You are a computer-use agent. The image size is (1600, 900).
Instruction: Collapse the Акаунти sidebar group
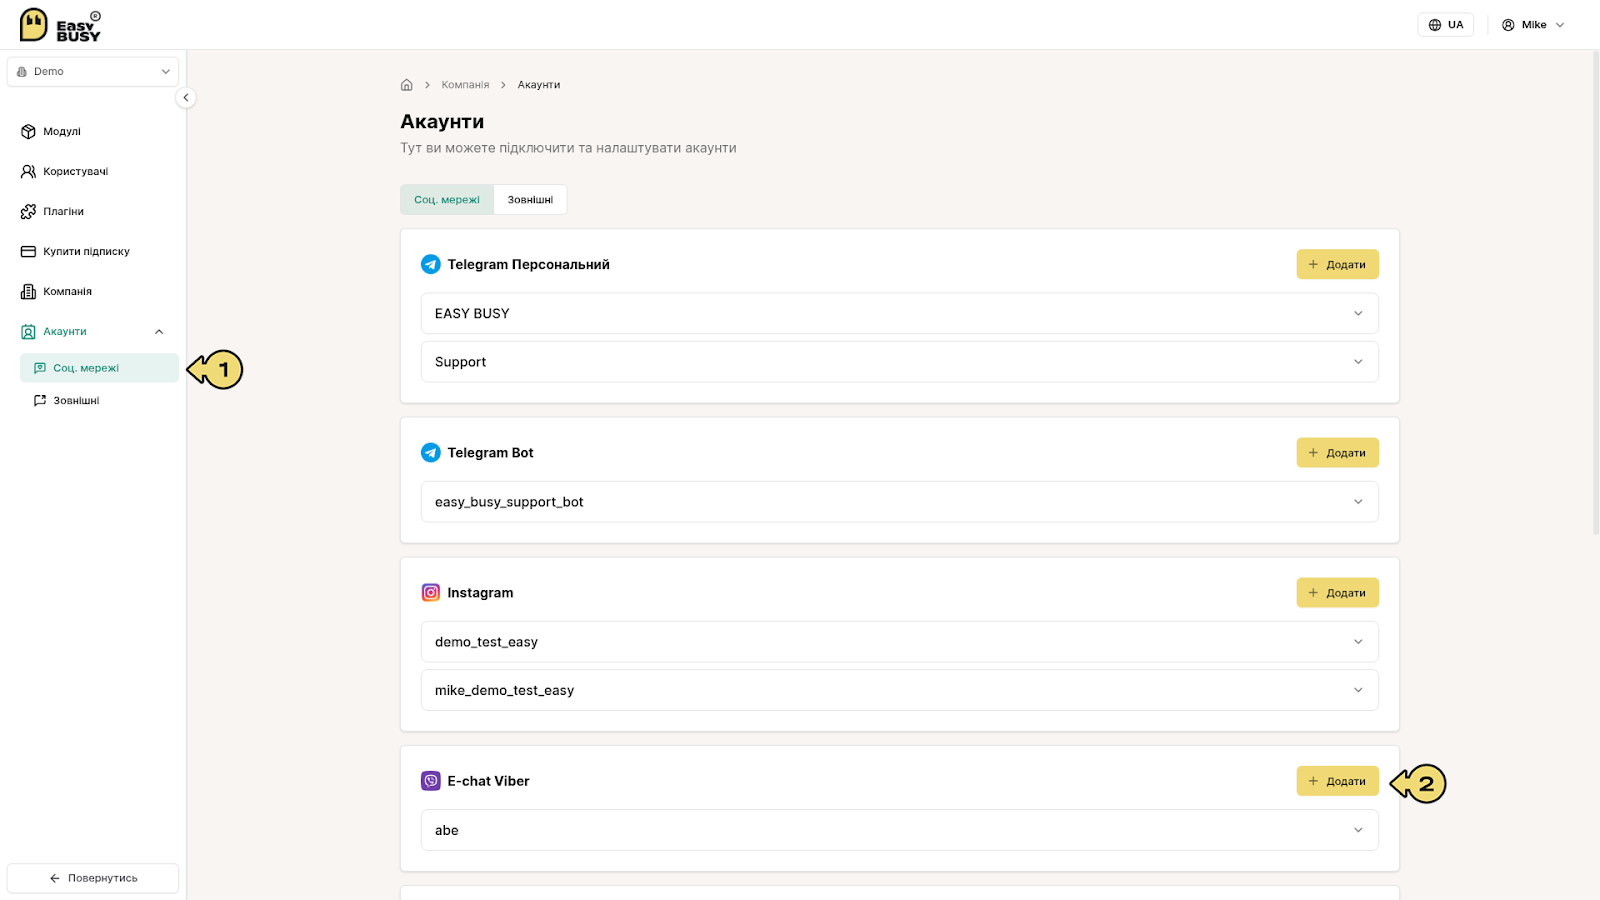click(159, 331)
